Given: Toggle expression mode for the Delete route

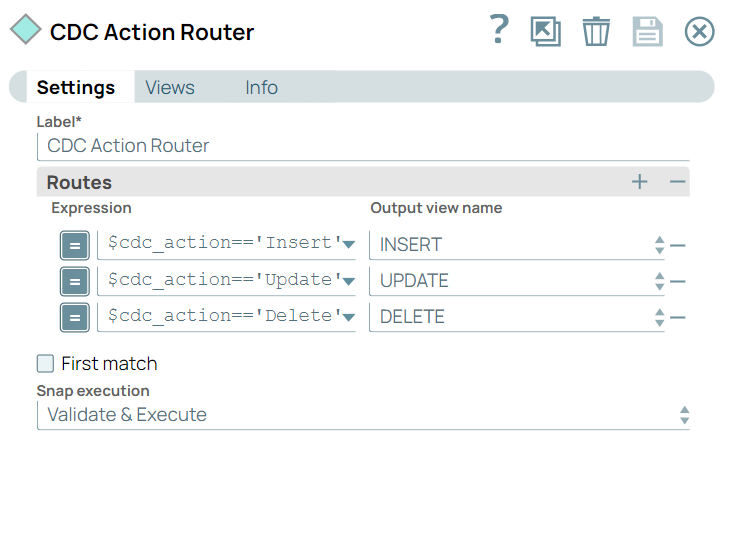Looking at the screenshot, I should [75, 317].
